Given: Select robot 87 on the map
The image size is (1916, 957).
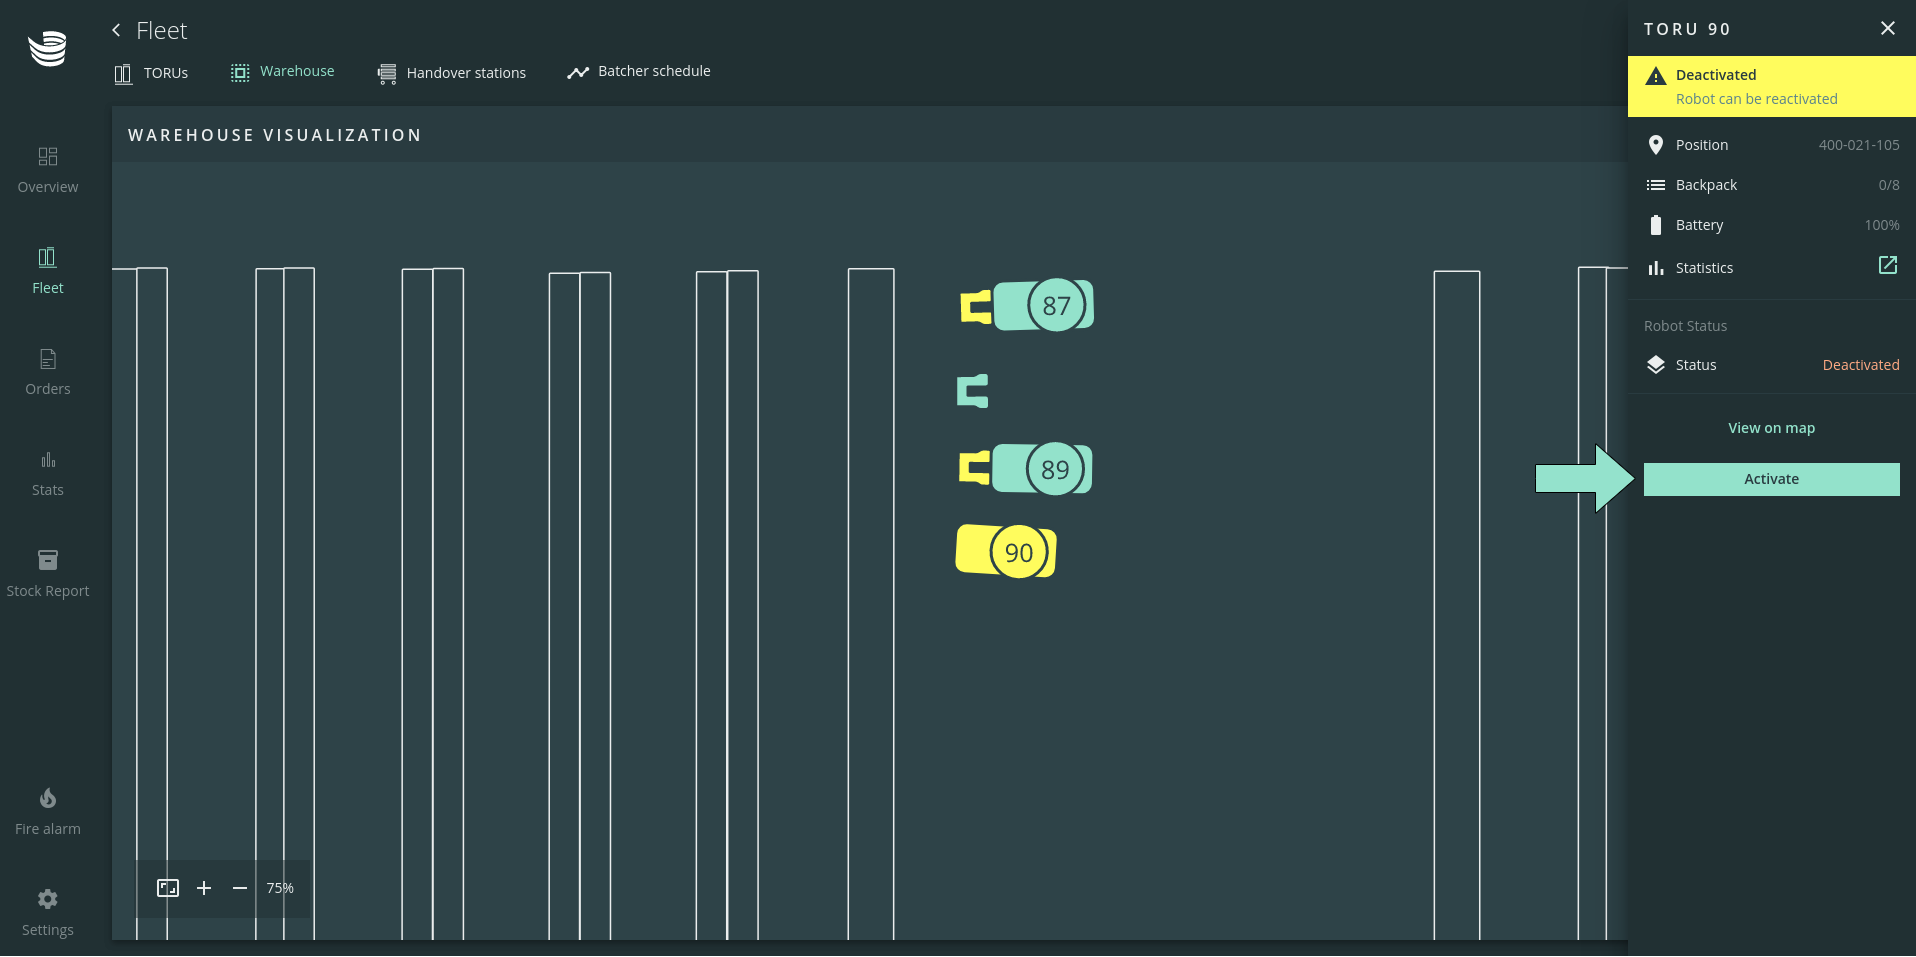Looking at the screenshot, I should 1055,306.
